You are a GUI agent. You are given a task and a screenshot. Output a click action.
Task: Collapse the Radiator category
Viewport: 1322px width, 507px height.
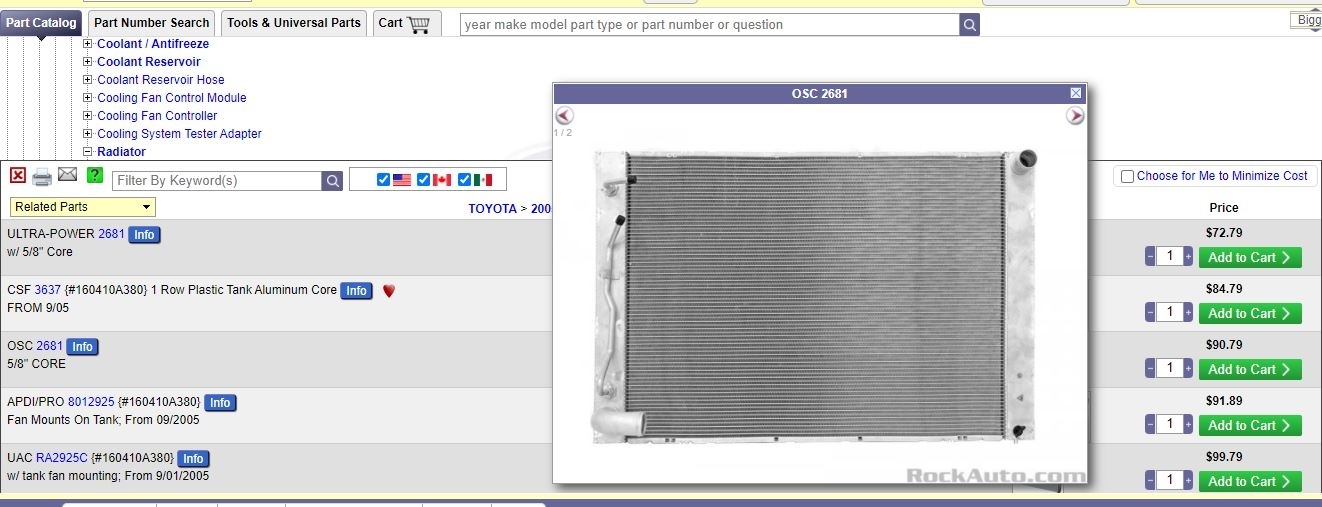88,152
